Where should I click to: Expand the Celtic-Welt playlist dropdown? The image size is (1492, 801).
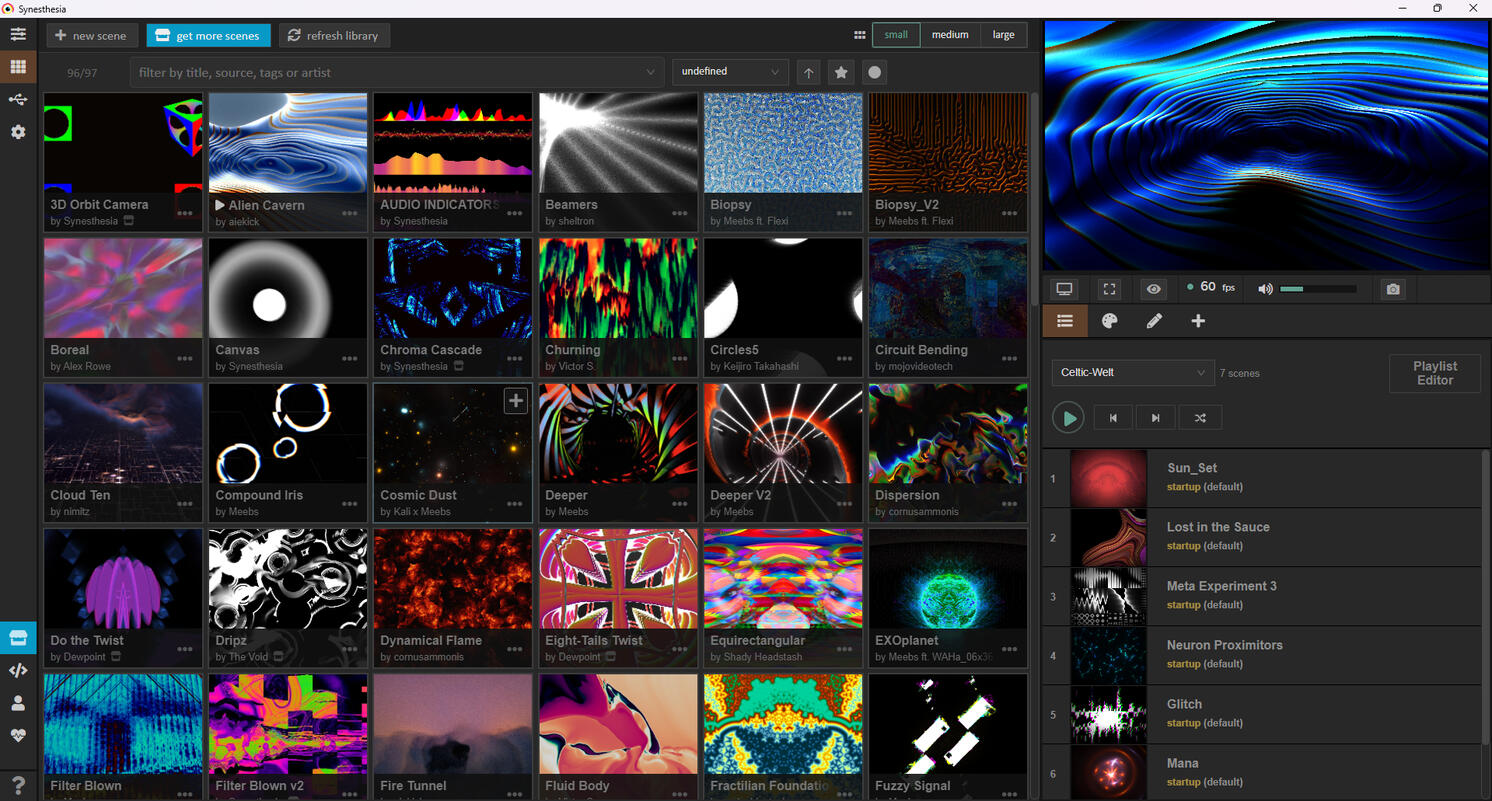click(x=1132, y=373)
